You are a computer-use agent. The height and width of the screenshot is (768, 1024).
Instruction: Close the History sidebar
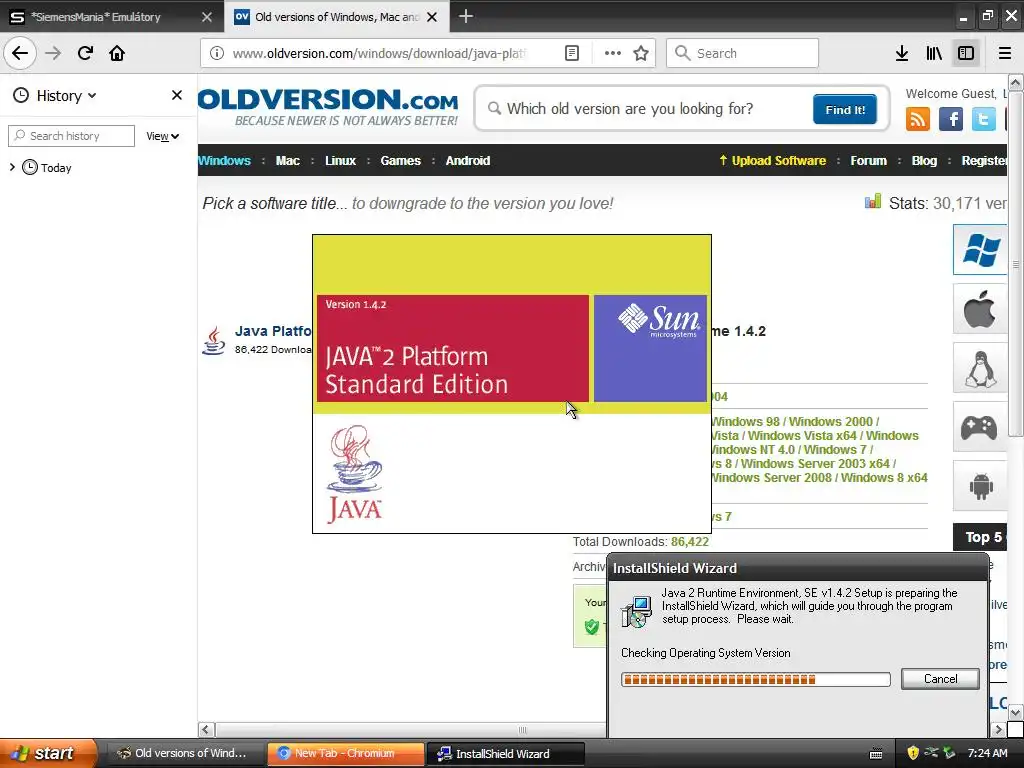tap(176, 95)
